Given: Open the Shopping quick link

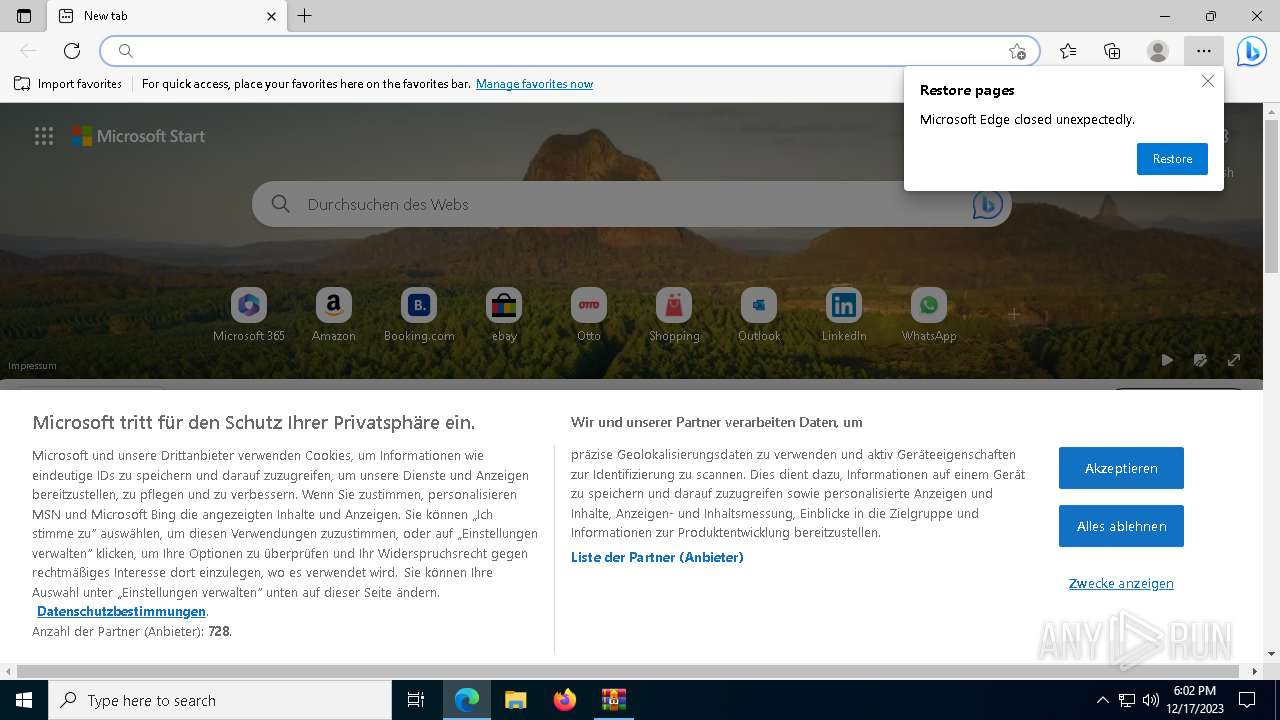Looking at the screenshot, I should tap(674, 315).
